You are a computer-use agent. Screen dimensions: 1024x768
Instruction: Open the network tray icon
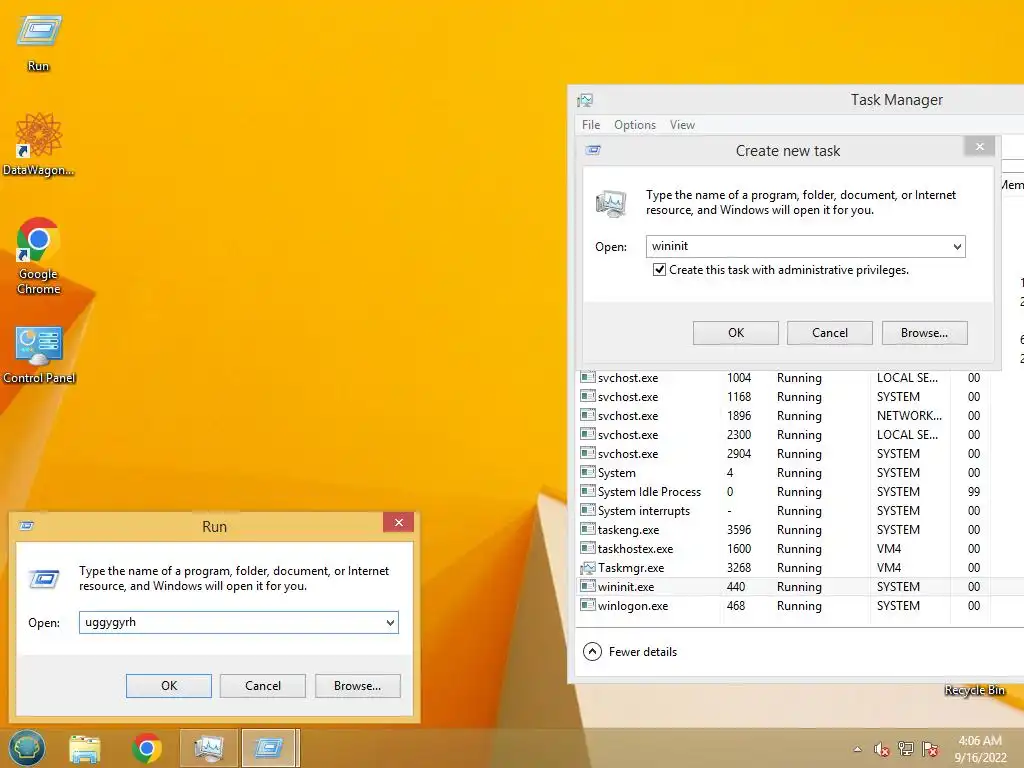pos(906,749)
